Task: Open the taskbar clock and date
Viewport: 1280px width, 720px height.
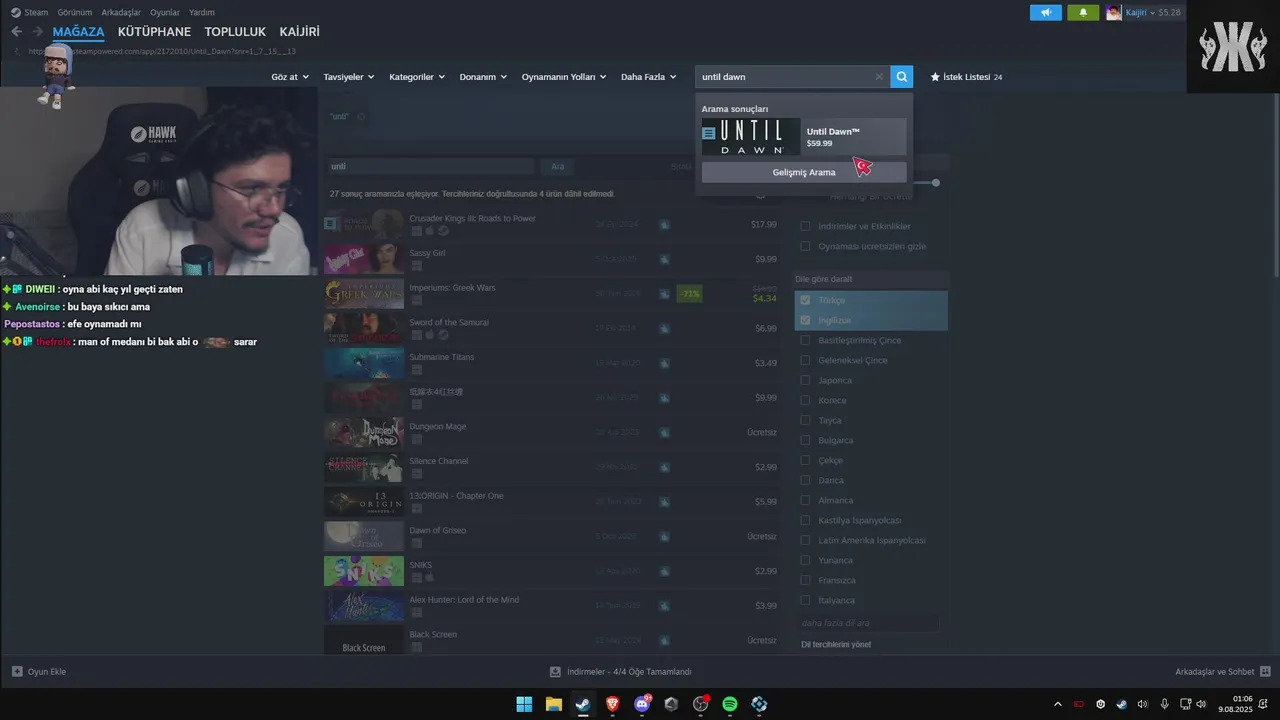Action: 1241,704
